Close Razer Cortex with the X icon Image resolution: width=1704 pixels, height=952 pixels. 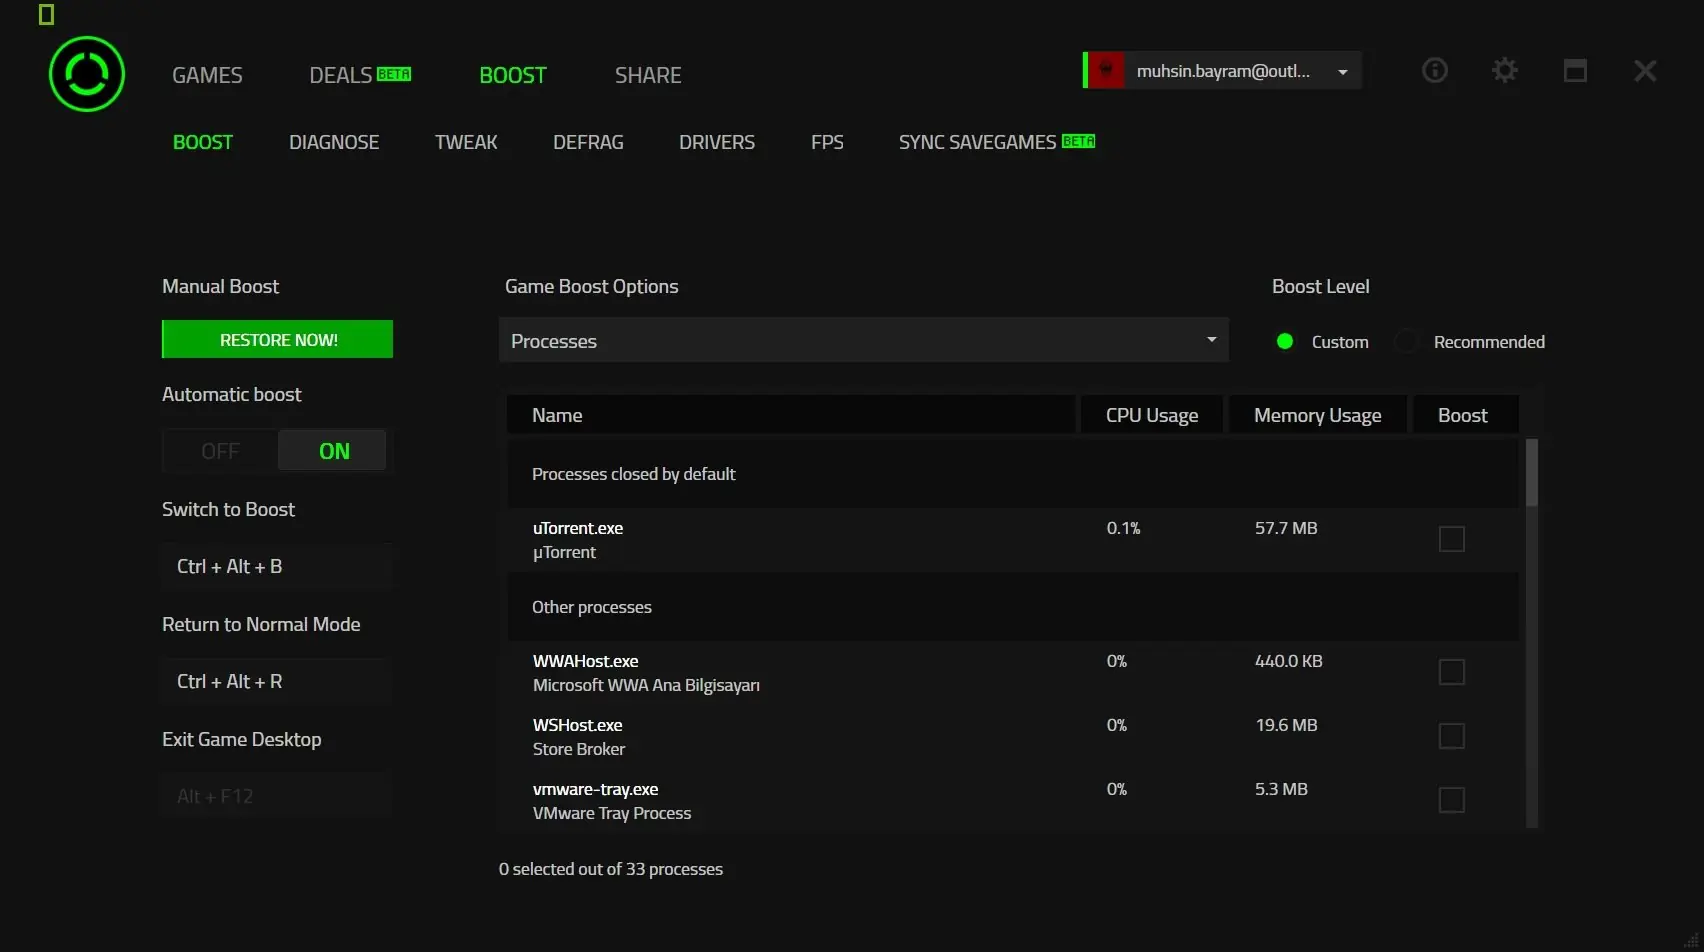coord(1645,71)
